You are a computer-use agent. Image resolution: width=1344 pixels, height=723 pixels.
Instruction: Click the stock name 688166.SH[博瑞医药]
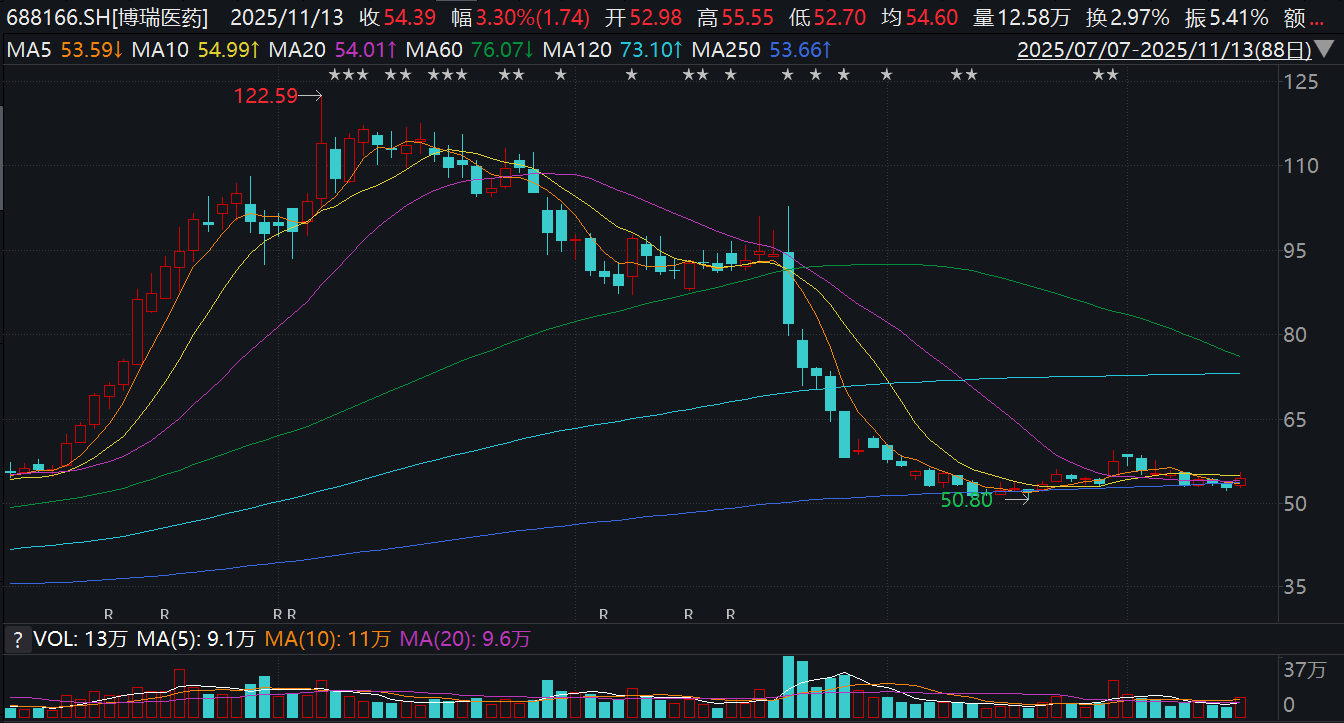coord(107,17)
